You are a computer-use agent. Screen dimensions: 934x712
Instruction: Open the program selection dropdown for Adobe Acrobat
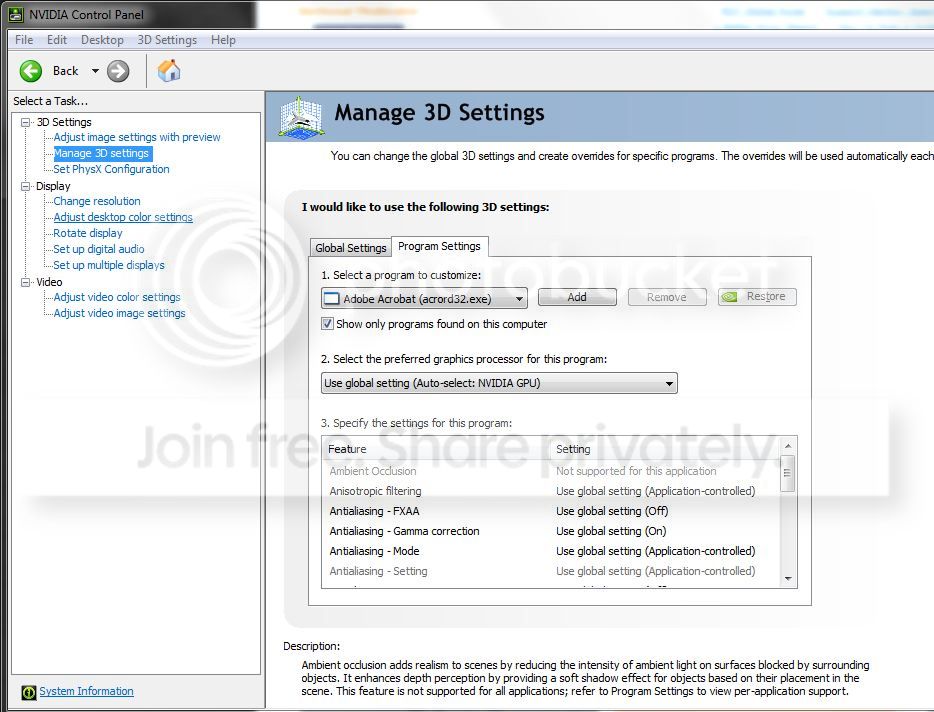tap(519, 298)
